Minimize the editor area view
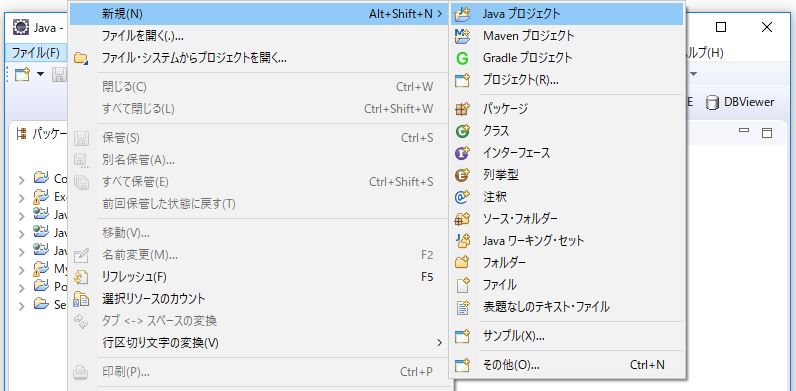The width and height of the screenshot is (796, 391). point(744,131)
